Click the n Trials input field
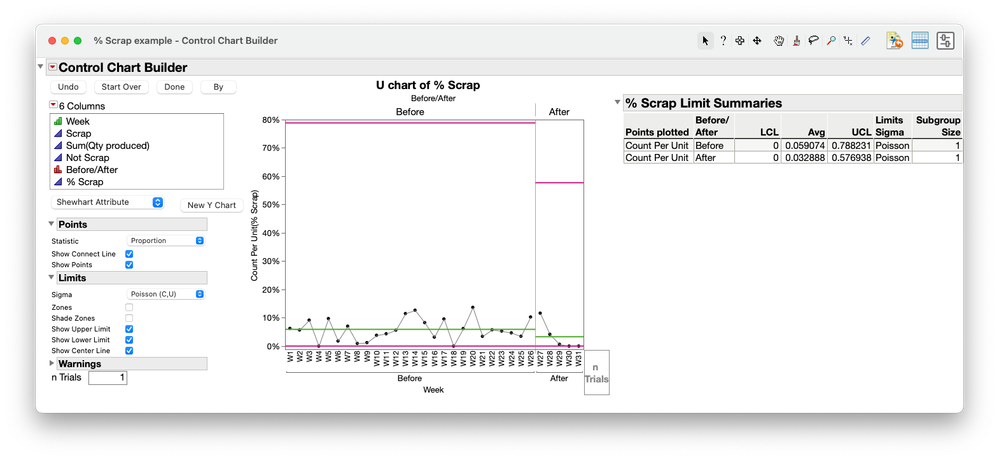The height and width of the screenshot is (460, 999). point(108,378)
